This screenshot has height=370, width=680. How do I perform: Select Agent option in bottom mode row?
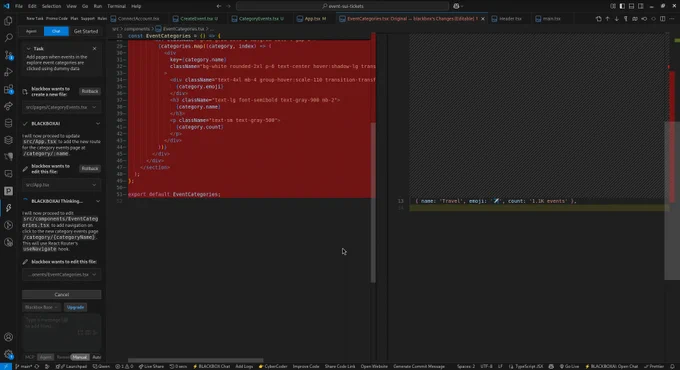45,357
